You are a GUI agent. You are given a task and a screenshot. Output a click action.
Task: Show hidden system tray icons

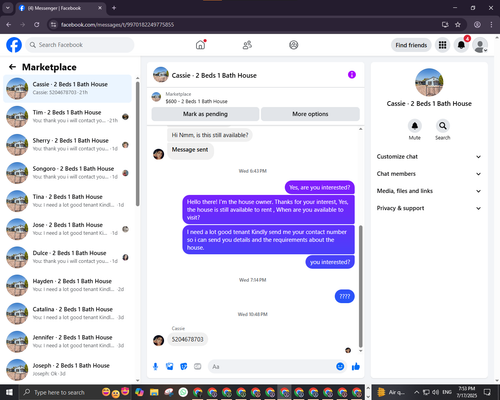pyautogui.click(x=417, y=392)
